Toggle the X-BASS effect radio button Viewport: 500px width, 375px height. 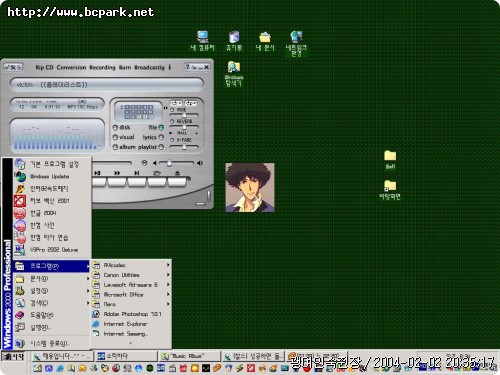click(172, 140)
